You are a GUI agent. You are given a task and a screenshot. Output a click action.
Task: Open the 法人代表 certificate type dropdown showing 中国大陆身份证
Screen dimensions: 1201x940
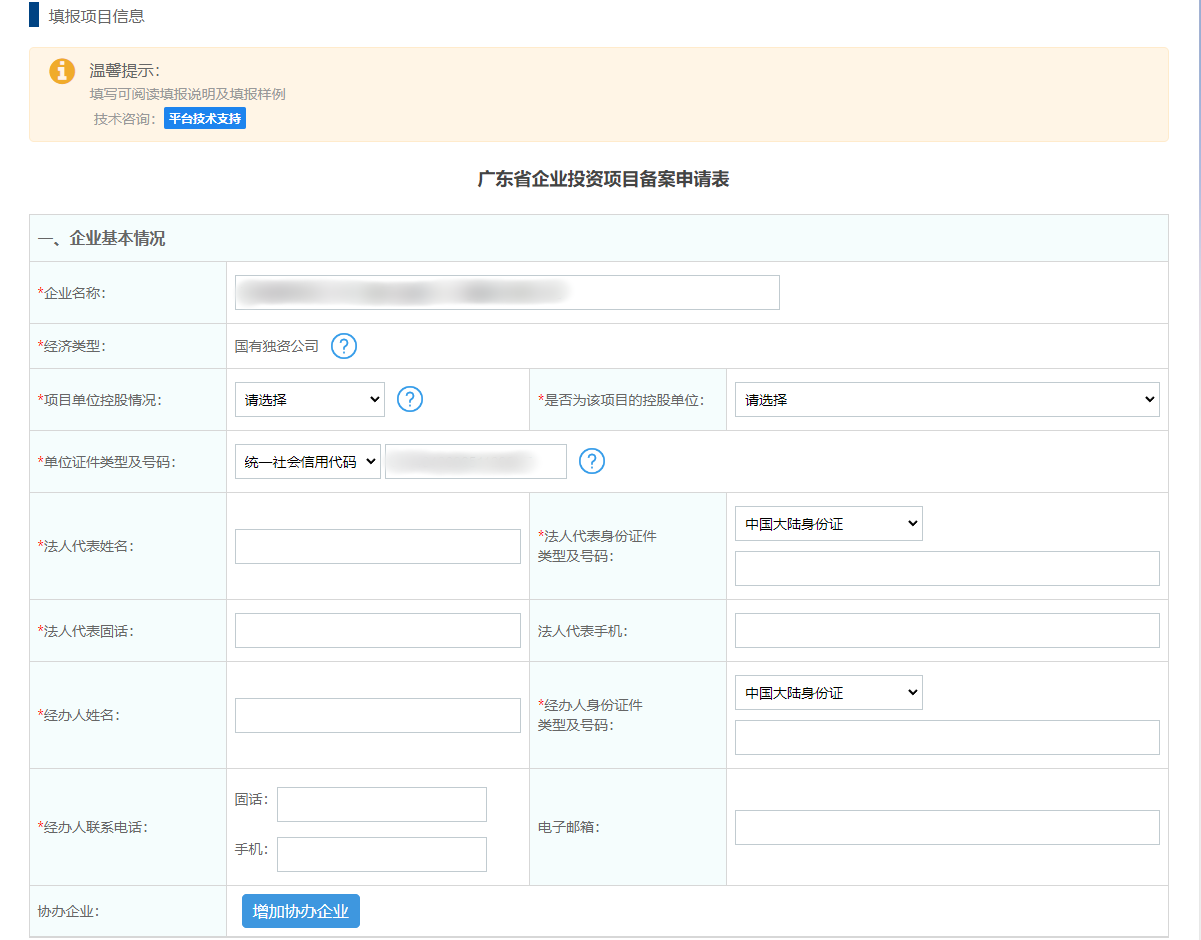point(828,523)
